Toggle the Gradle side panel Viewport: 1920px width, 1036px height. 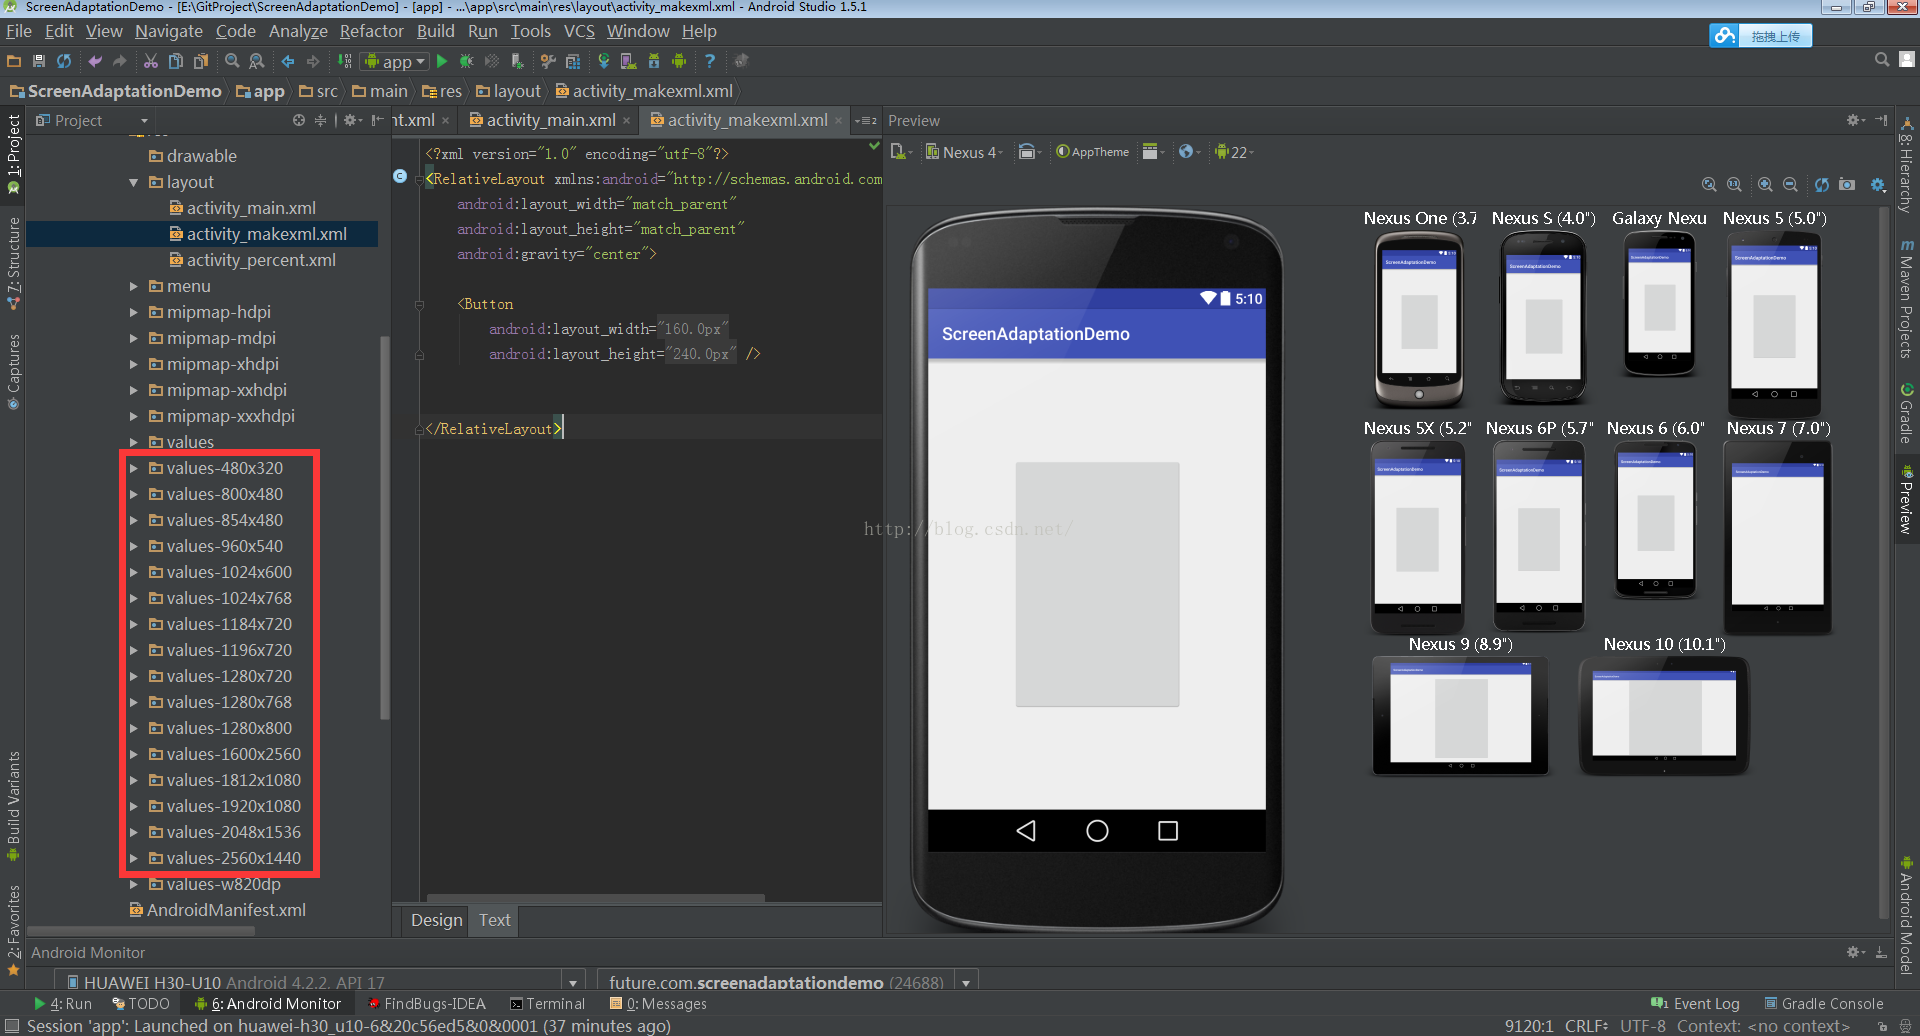(1907, 412)
